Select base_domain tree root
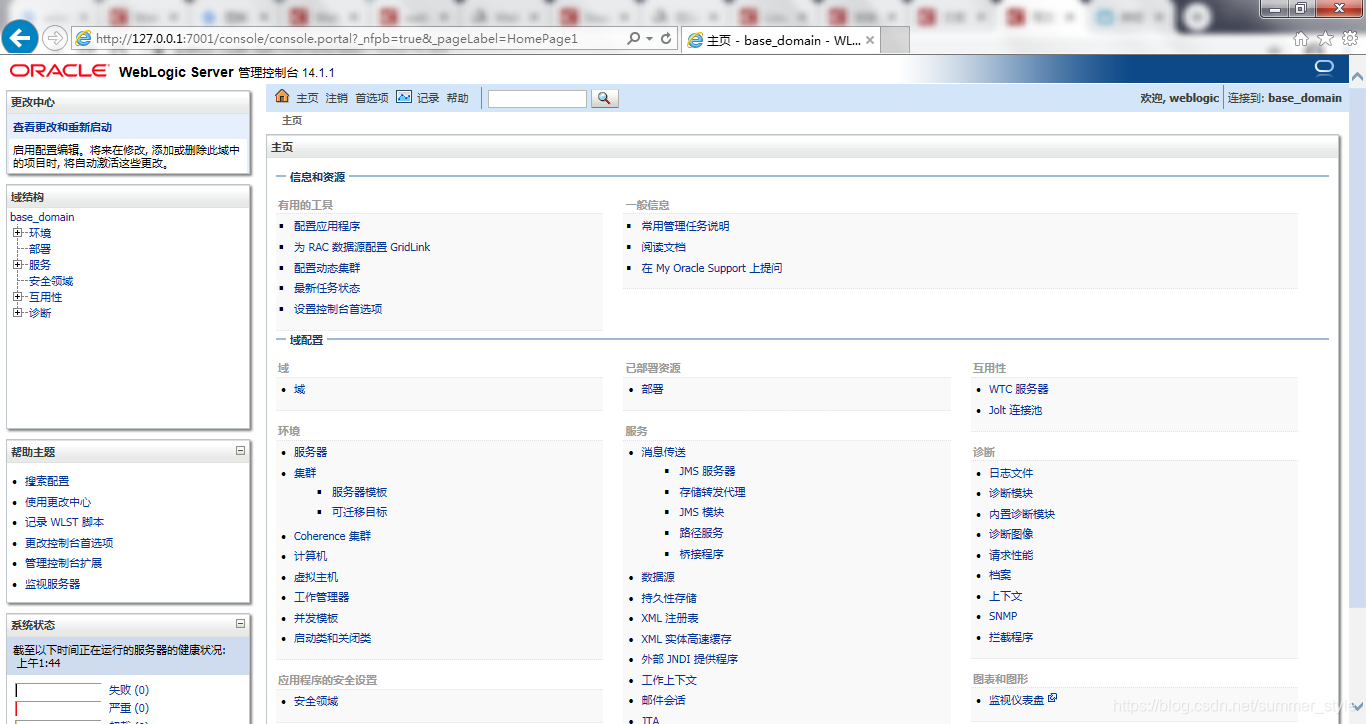Image resolution: width=1366 pixels, height=724 pixels. (42, 217)
